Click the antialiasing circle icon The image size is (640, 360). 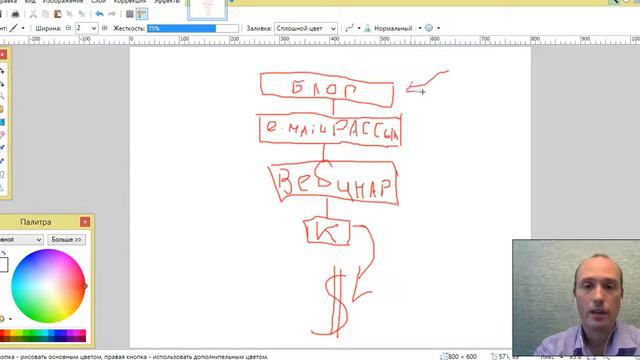point(429,28)
